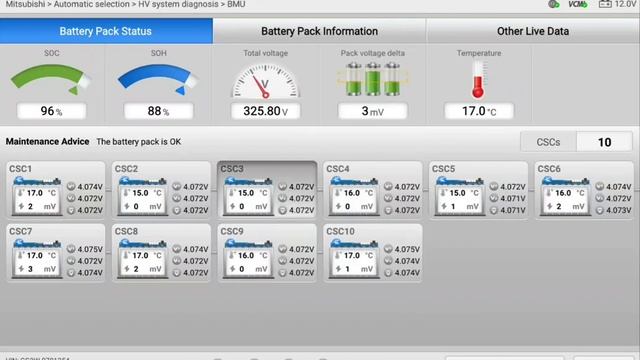Viewport: 640px width, 360px height.
Task: Click the Temperature thermometer icon
Action: (478, 80)
